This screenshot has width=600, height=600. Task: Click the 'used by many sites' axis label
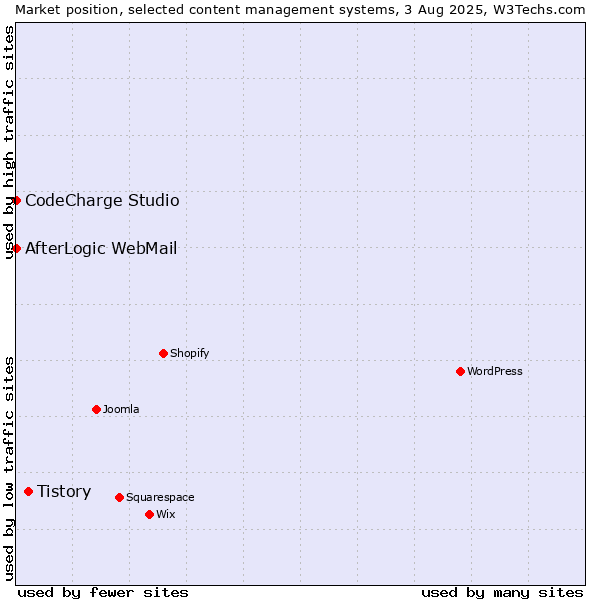(x=502, y=593)
